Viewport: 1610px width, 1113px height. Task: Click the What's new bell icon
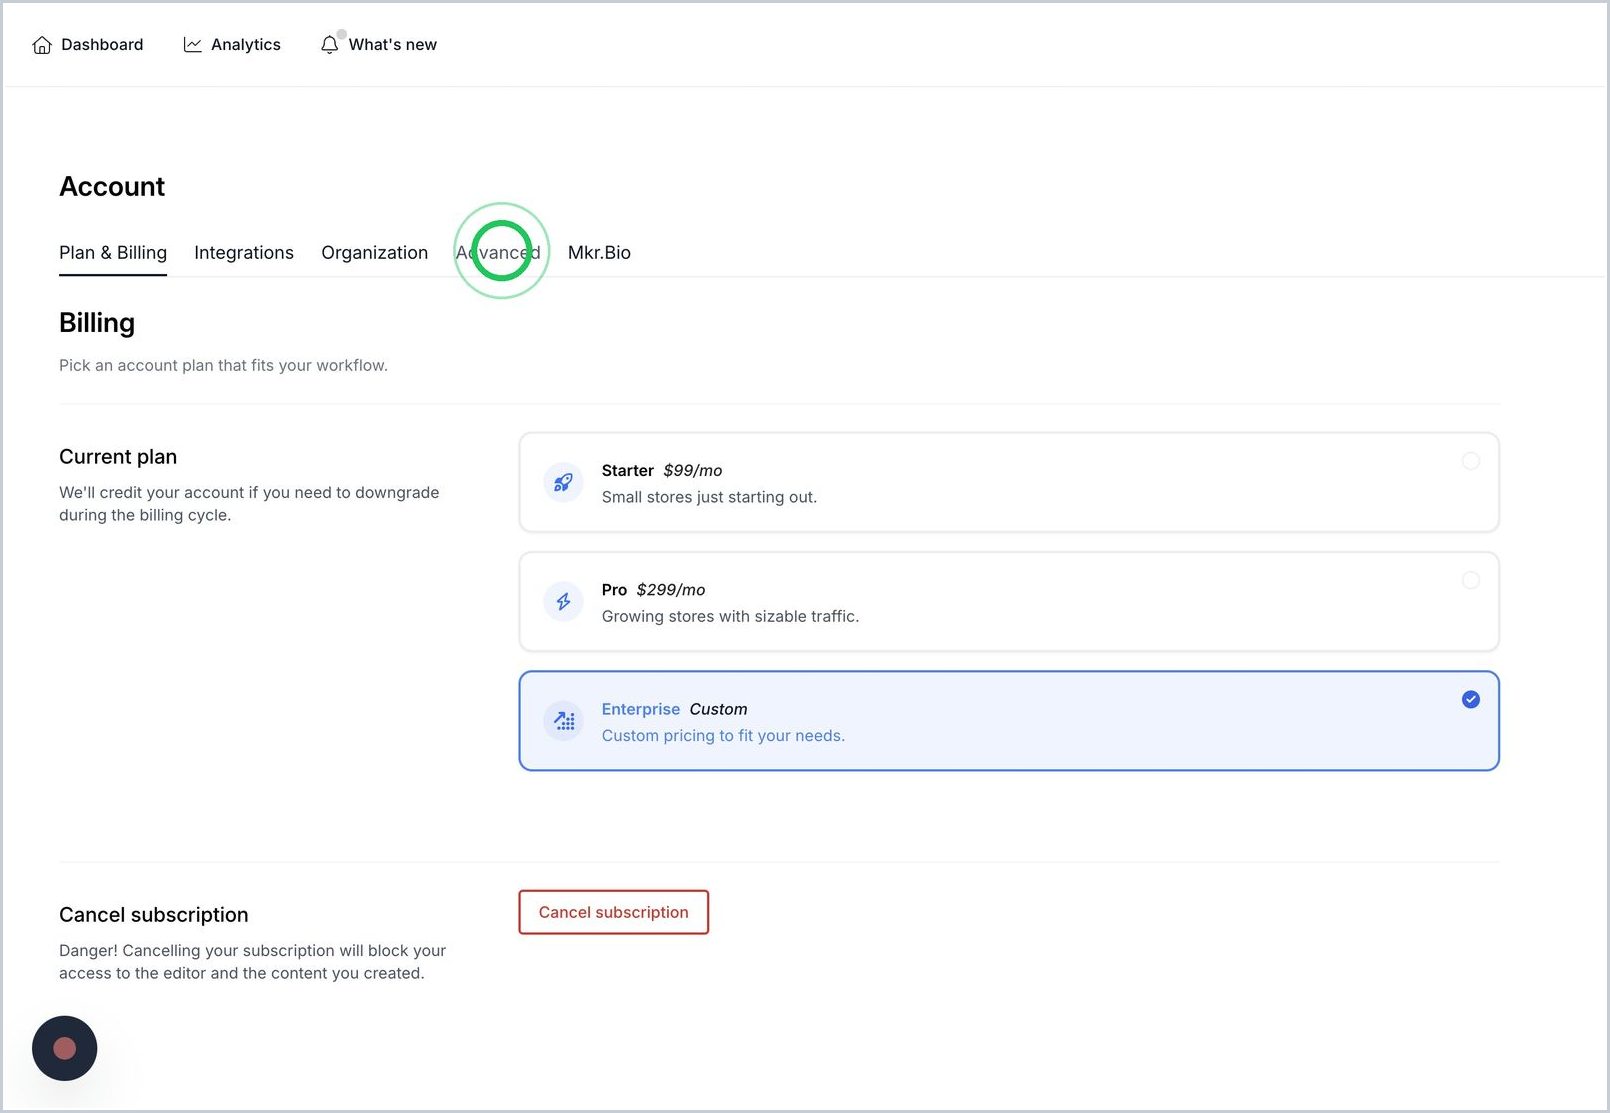pyautogui.click(x=329, y=45)
